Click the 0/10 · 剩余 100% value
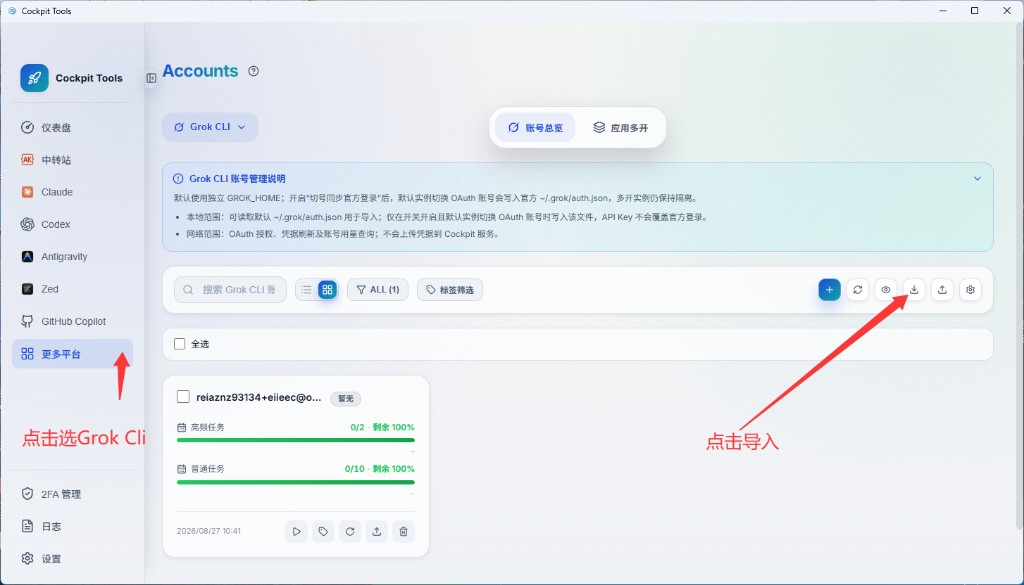 tap(379, 469)
